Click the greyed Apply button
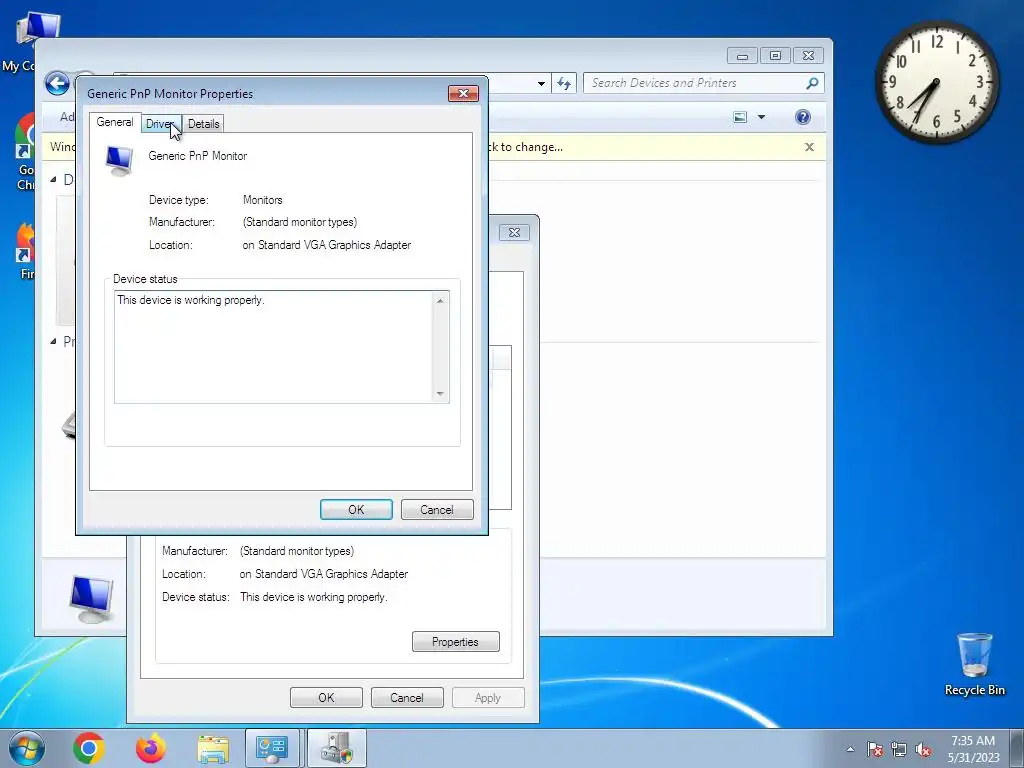 click(x=488, y=697)
